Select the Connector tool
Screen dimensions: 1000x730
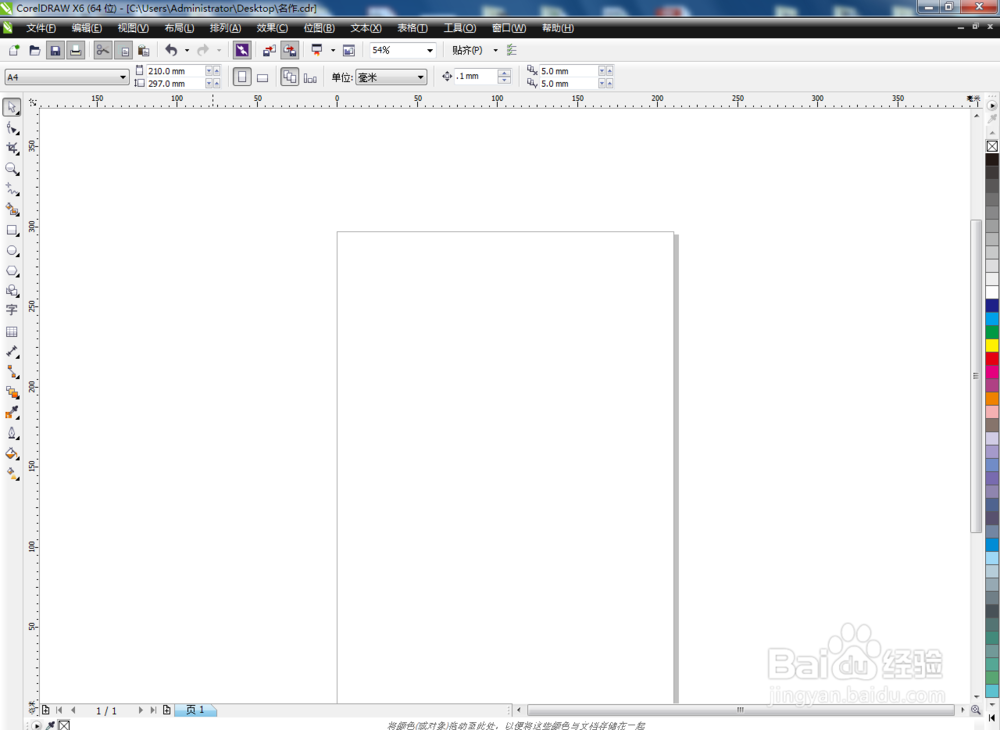tap(12, 372)
